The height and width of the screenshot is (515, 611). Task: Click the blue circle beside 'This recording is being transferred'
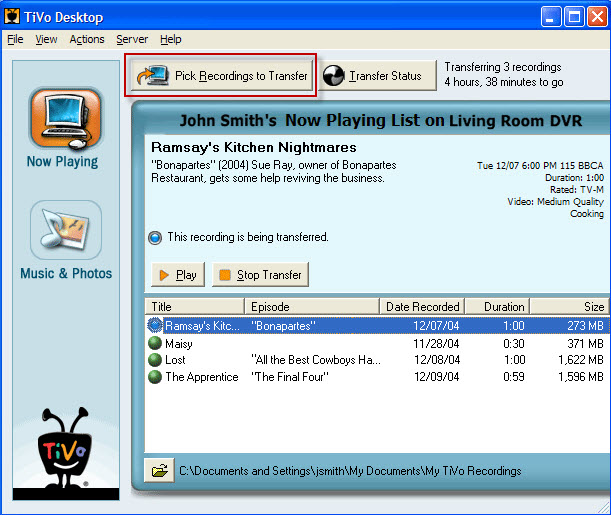[x=155, y=237]
